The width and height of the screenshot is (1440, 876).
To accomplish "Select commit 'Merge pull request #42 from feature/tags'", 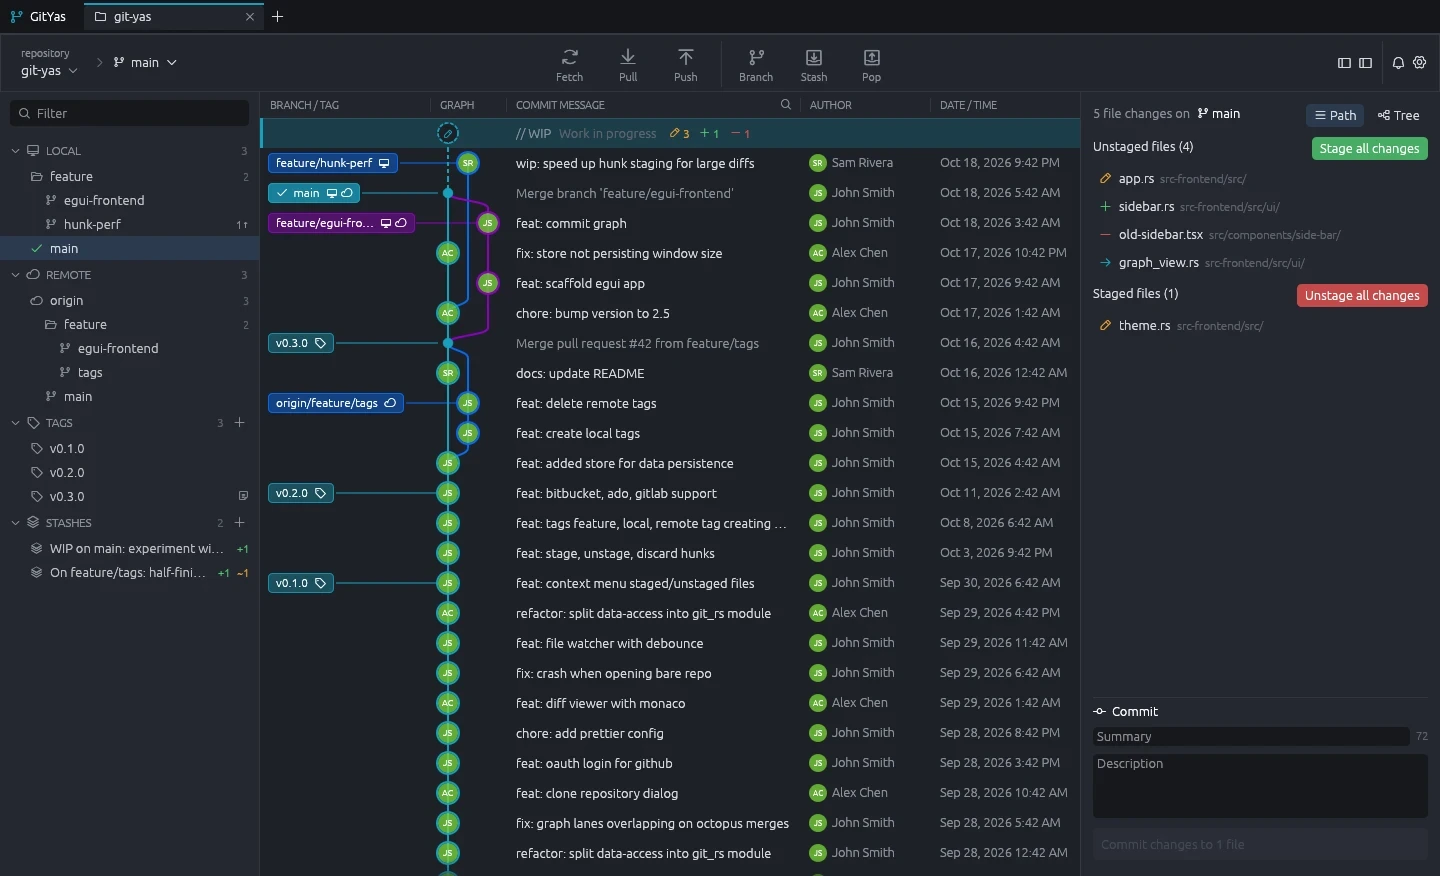I will tap(670, 343).
